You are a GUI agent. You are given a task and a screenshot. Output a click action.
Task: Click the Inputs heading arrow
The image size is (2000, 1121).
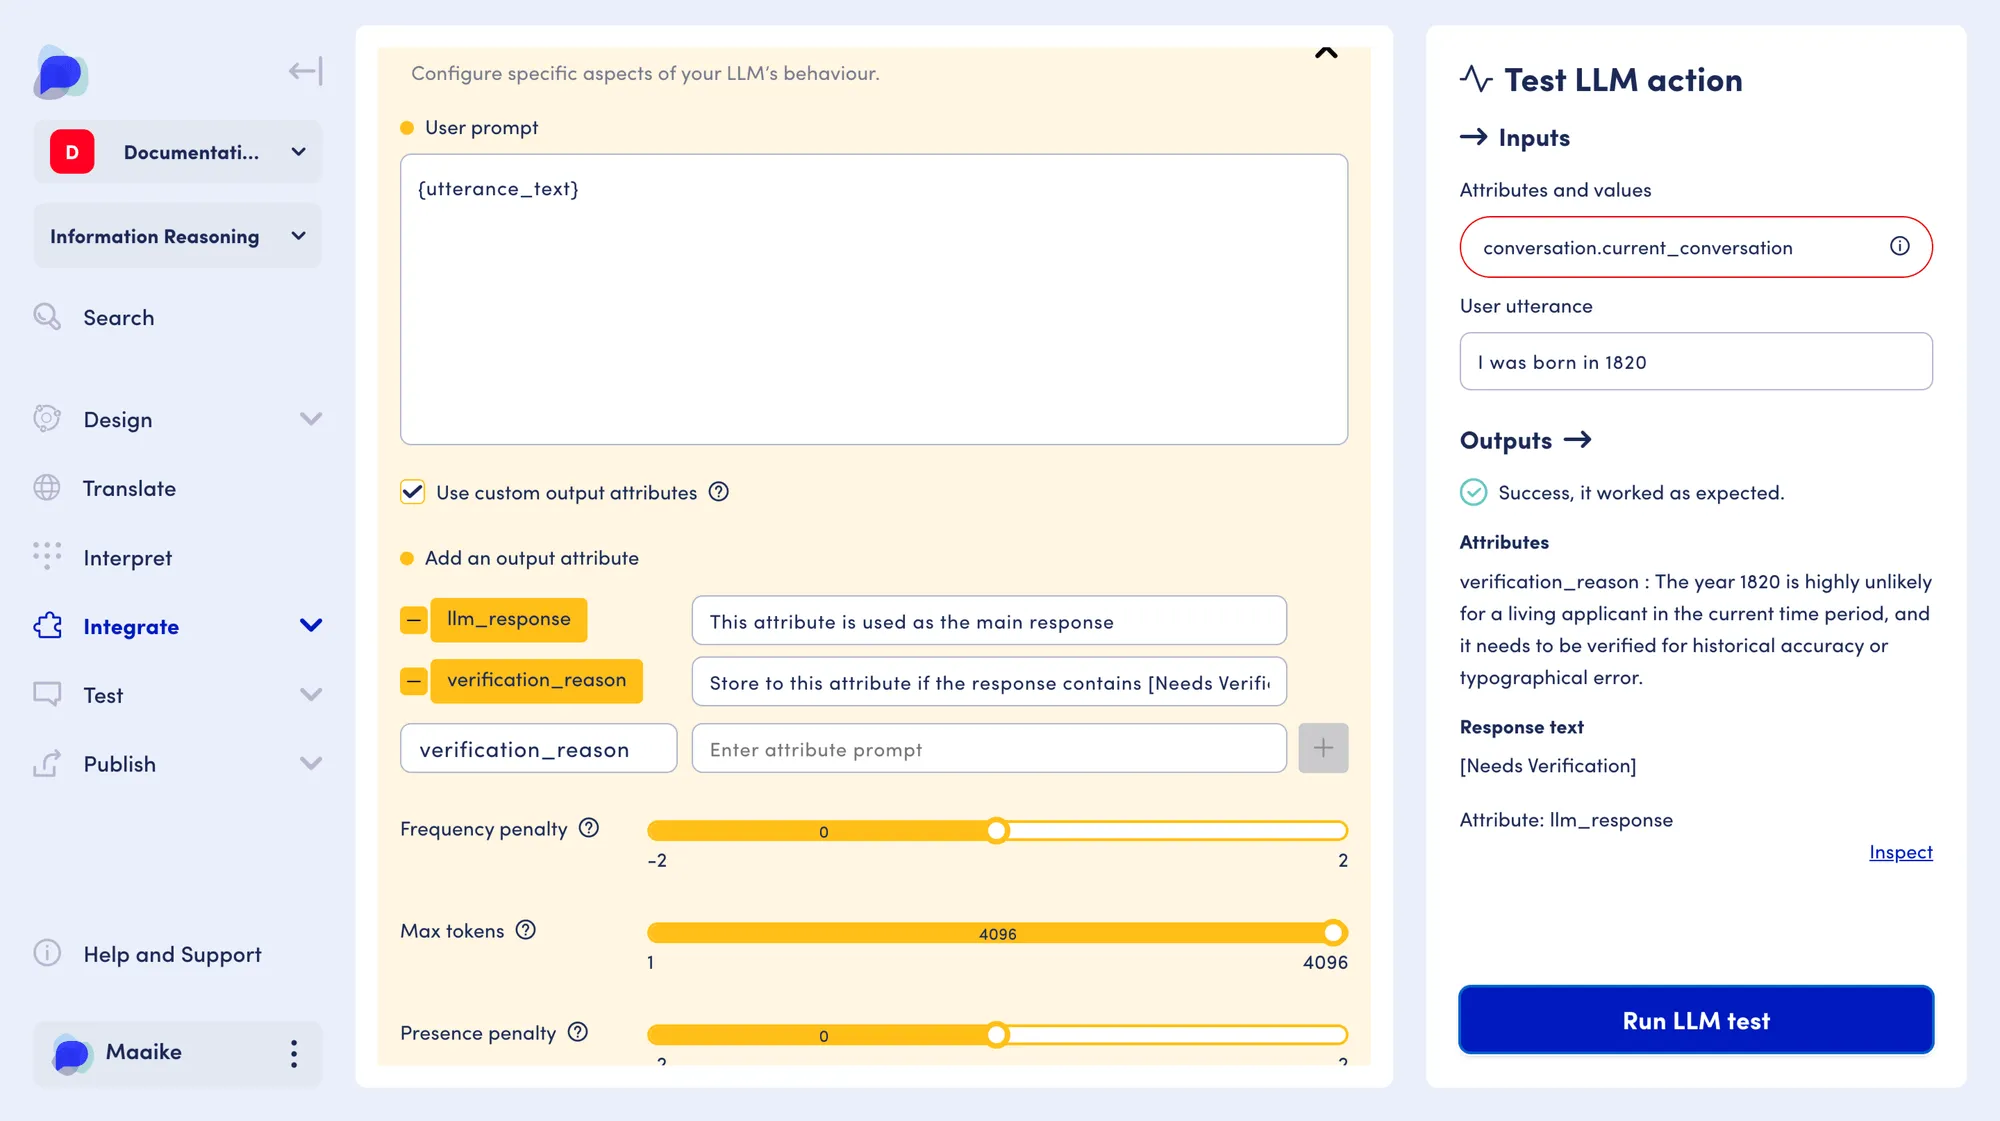coord(1474,137)
